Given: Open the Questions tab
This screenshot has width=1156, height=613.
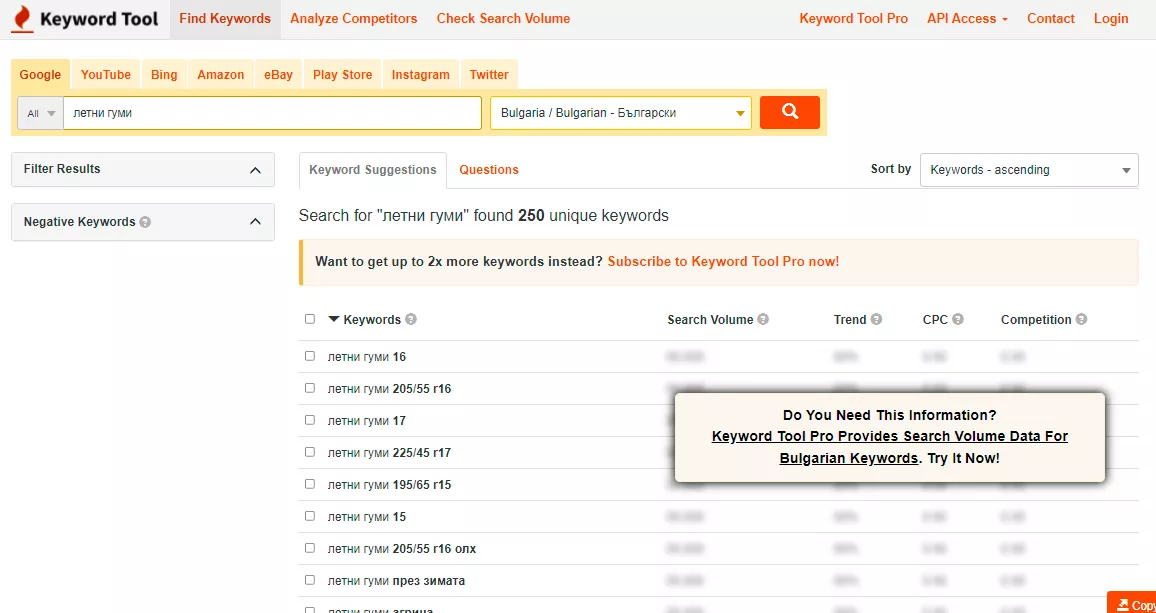Looking at the screenshot, I should 489,170.
